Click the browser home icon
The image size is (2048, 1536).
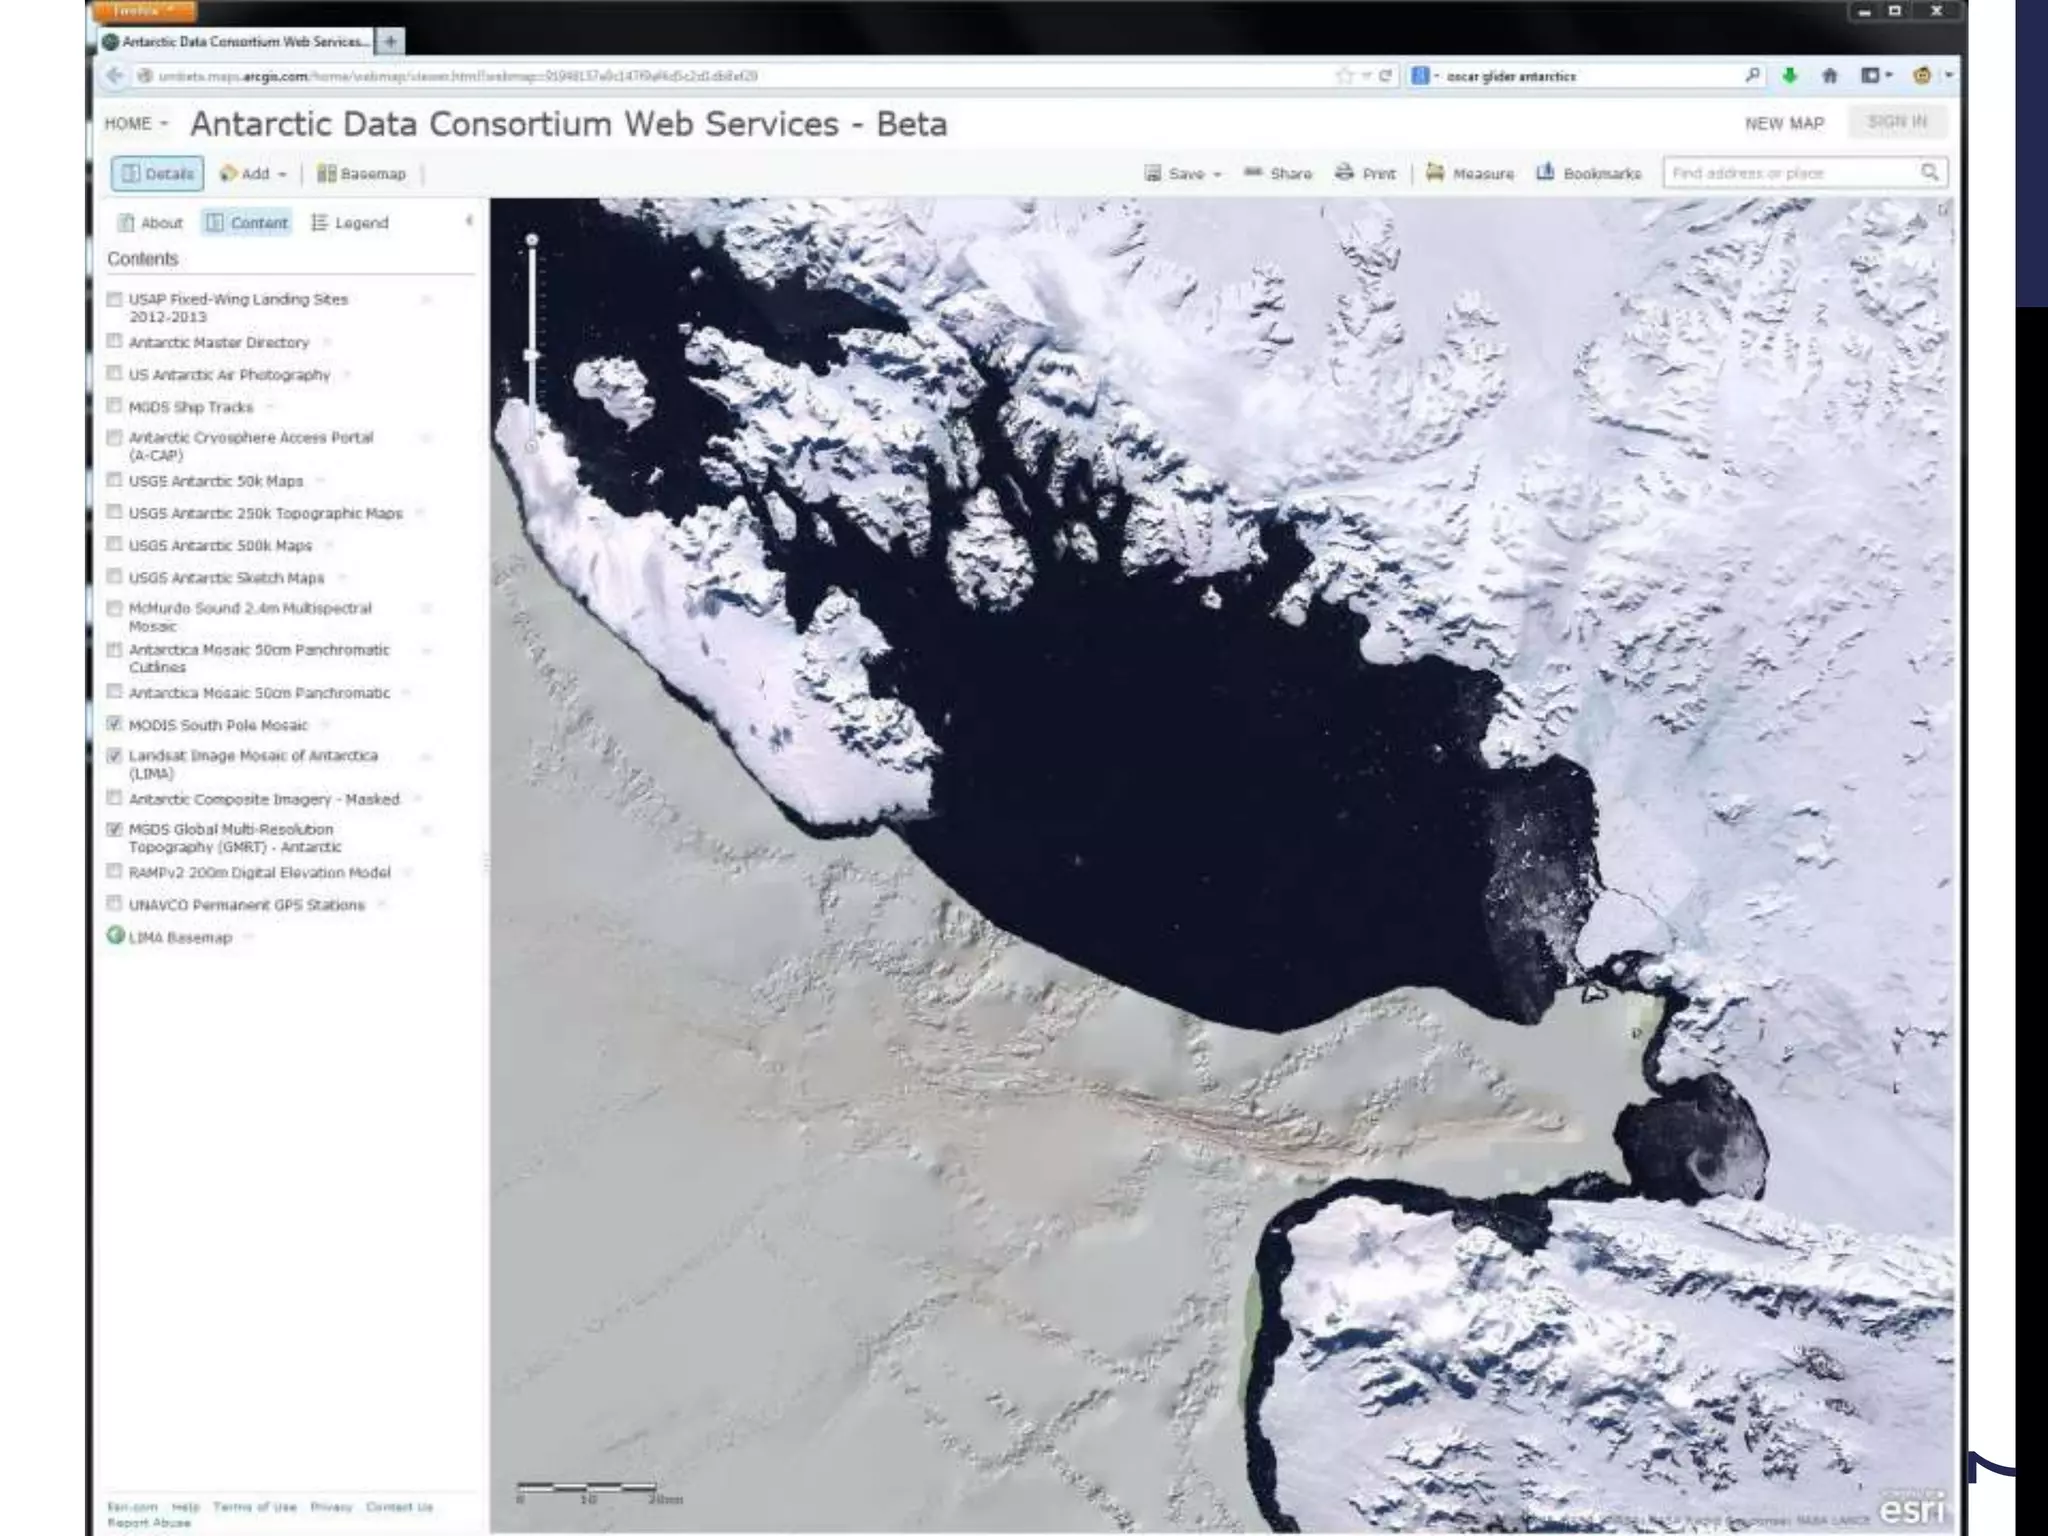[1829, 76]
